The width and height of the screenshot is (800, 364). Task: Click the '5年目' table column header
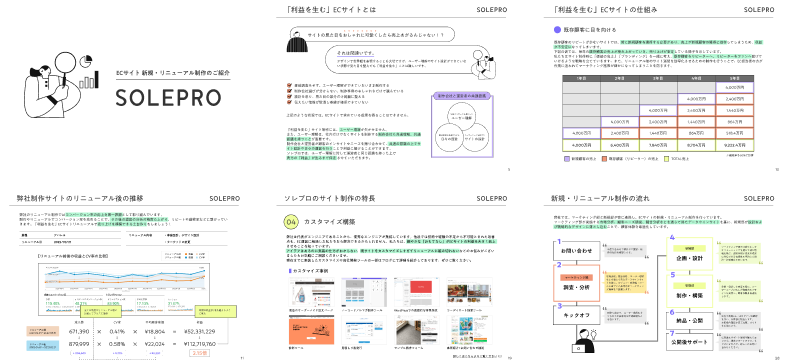tap(735, 79)
